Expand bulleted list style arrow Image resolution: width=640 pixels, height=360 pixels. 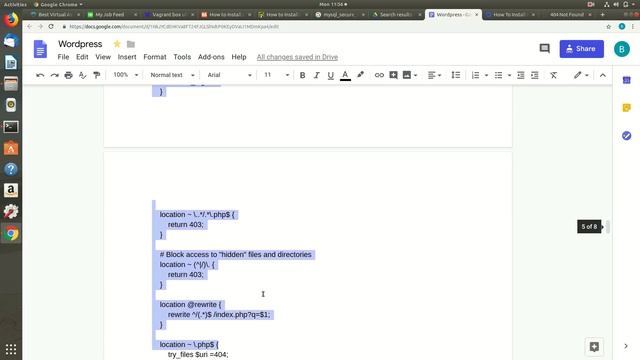(509, 75)
